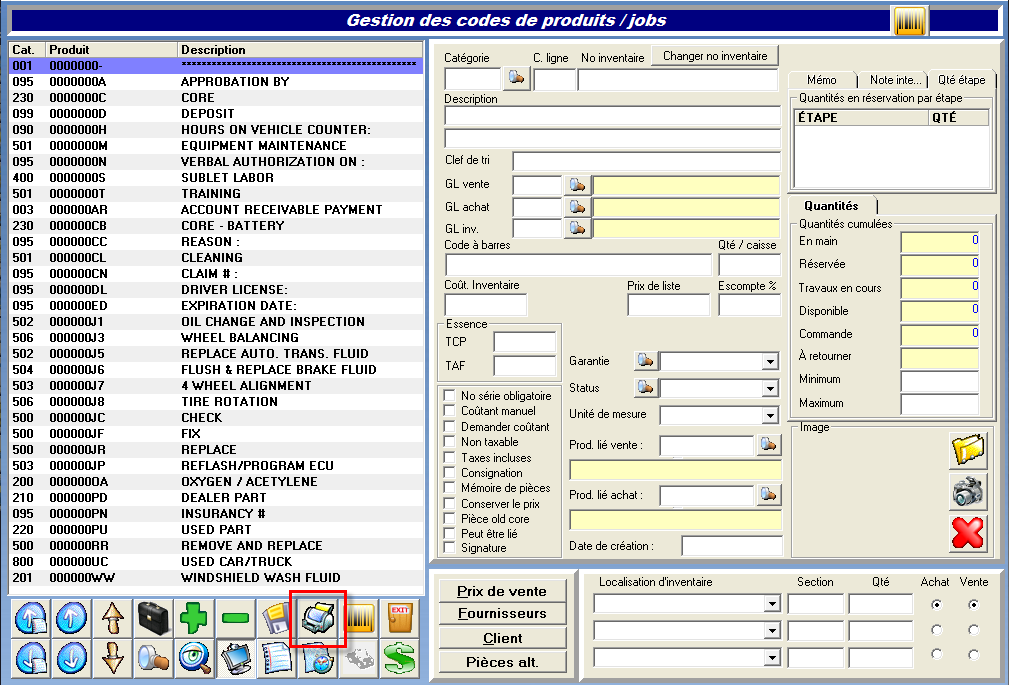The image size is (1009, 685).
Task: Click the EXIT door icon
Action: (x=400, y=619)
